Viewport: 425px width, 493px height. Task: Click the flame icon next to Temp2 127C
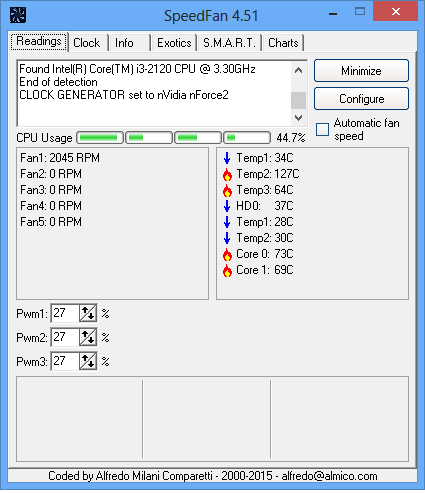point(227,174)
